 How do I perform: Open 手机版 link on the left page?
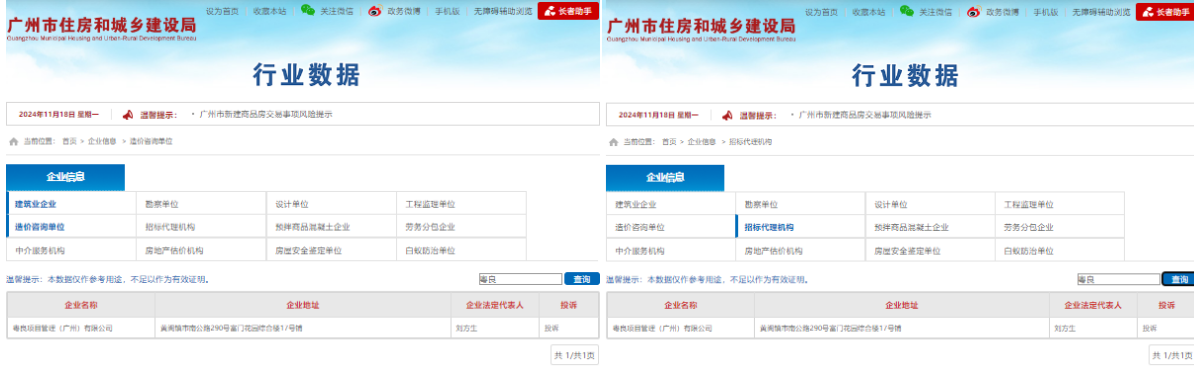click(448, 11)
